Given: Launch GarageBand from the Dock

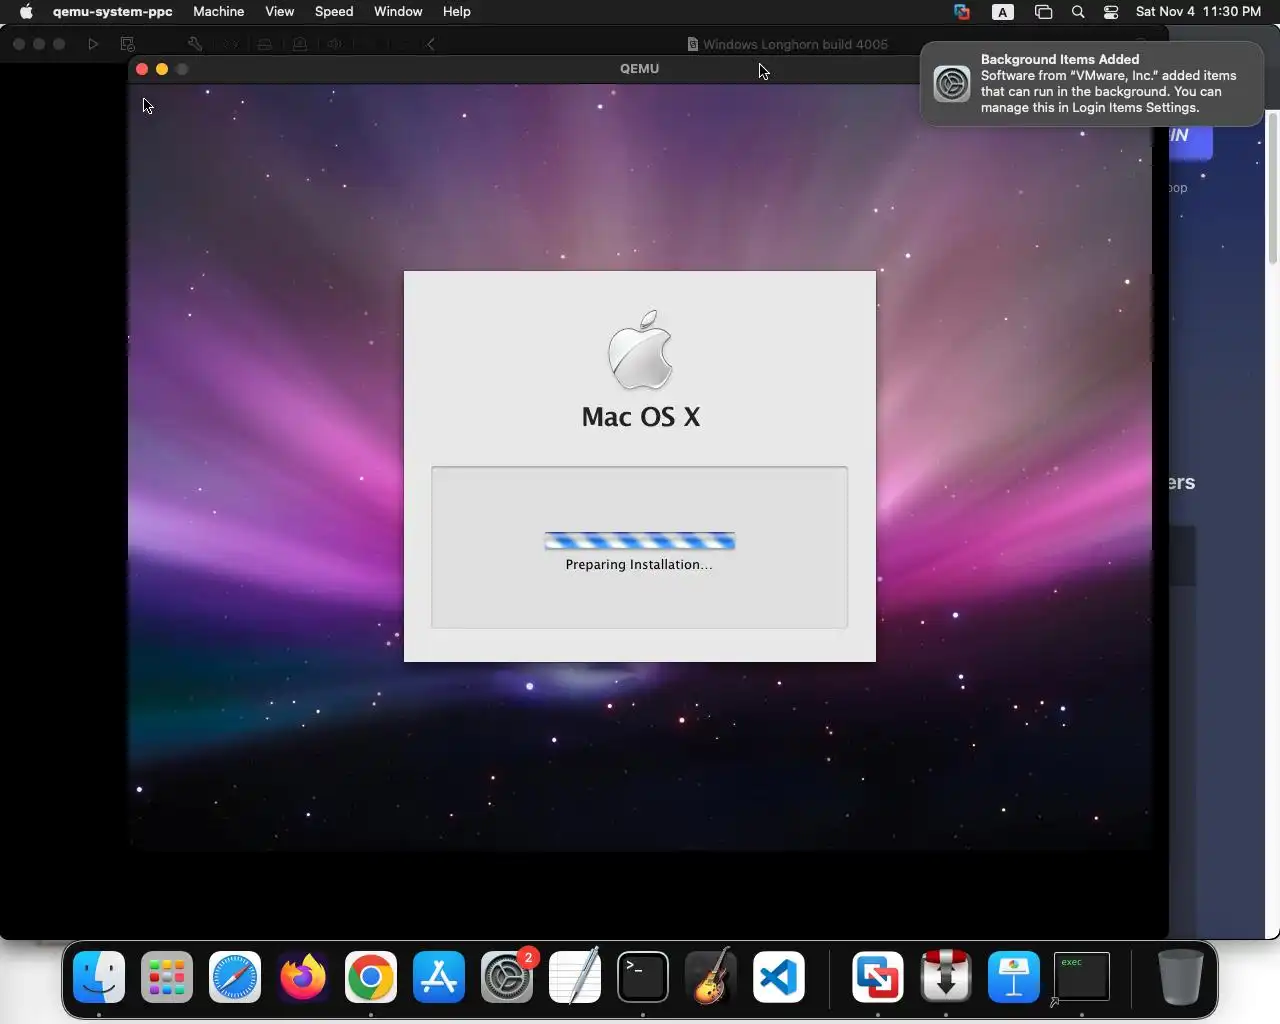Looking at the screenshot, I should tap(711, 977).
